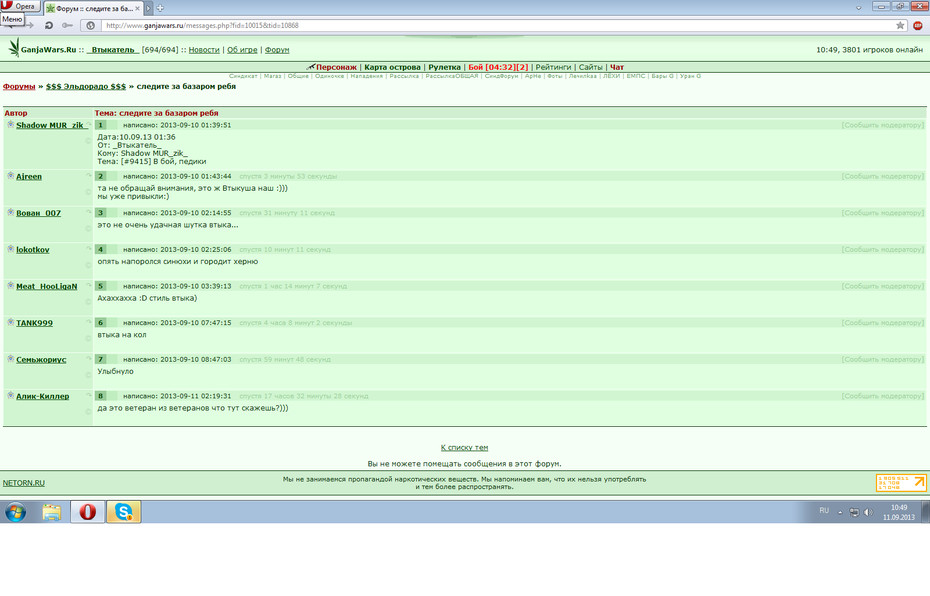Click the password key wand icon
The image size is (930, 596).
tap(67, 26)
